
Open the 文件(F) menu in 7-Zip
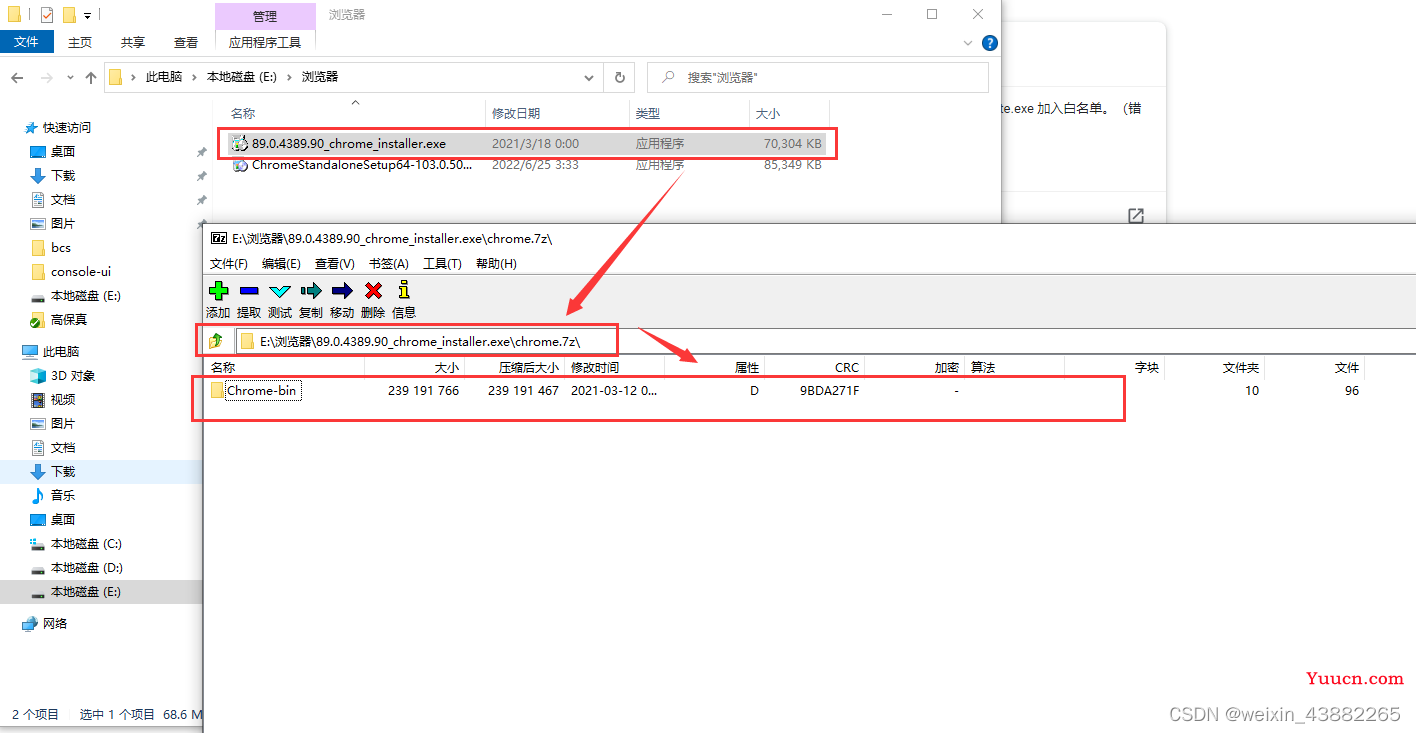point(229,263)
